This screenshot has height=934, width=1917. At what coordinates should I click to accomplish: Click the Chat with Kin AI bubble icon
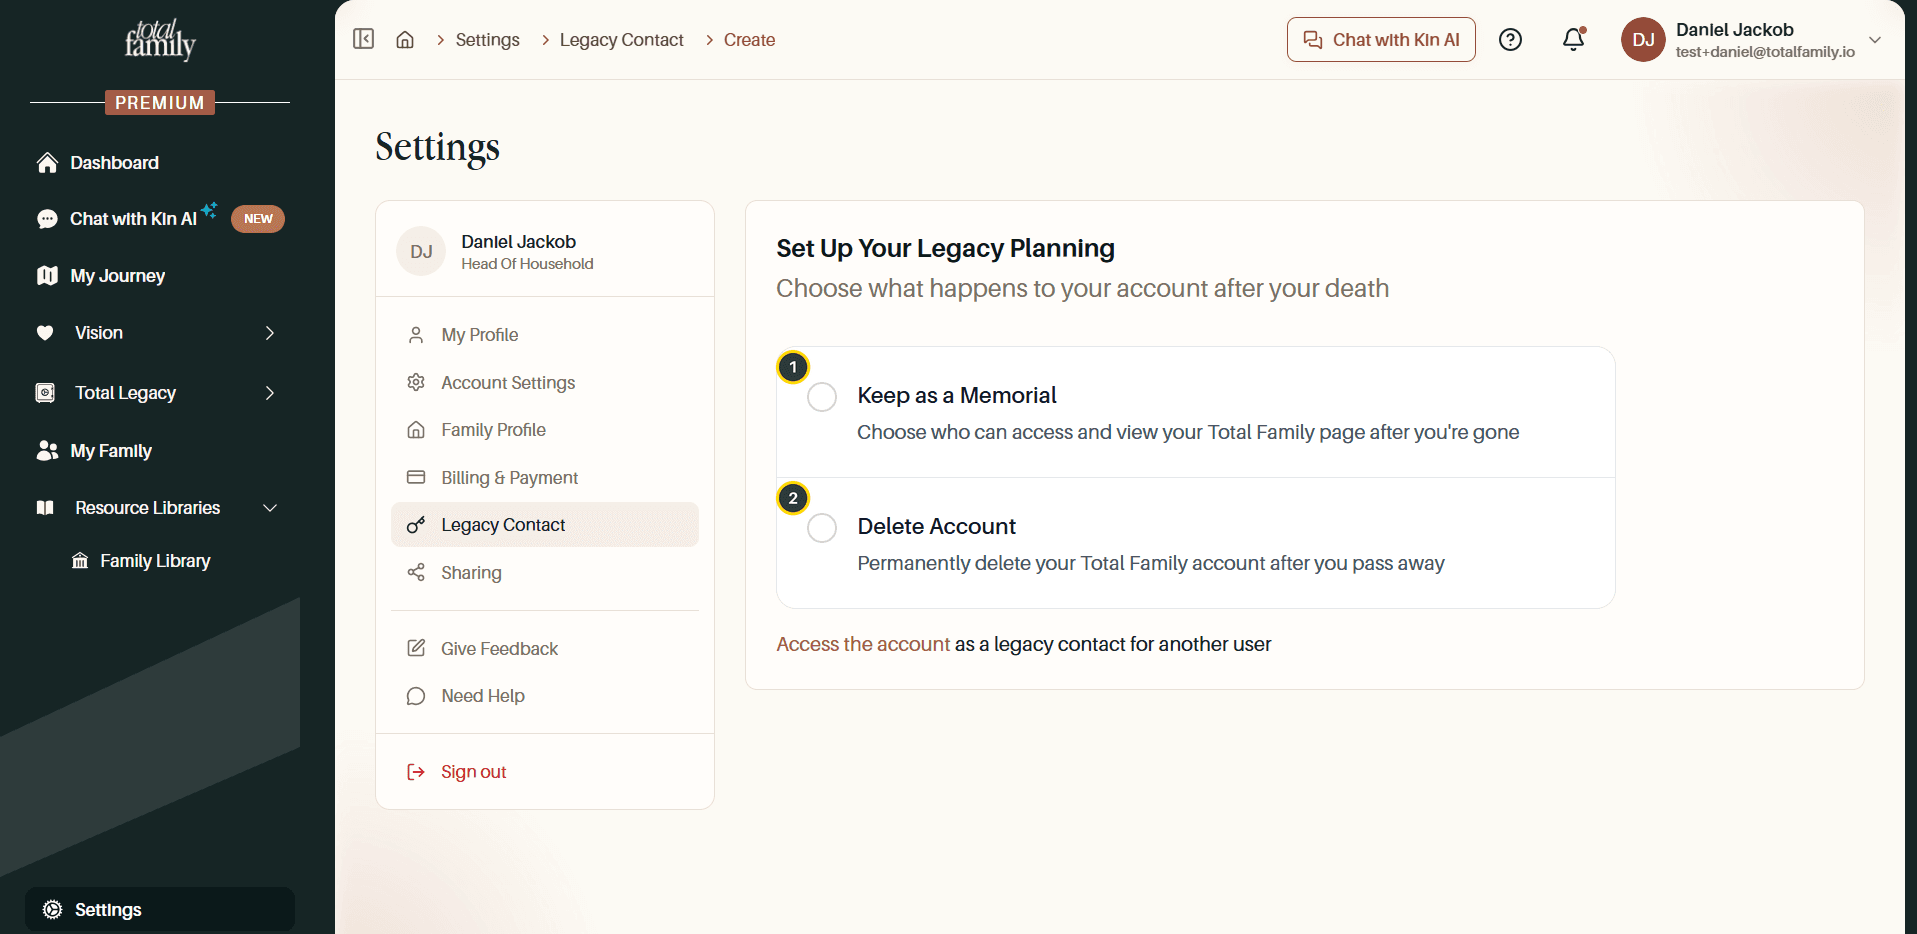click(47, 219)
